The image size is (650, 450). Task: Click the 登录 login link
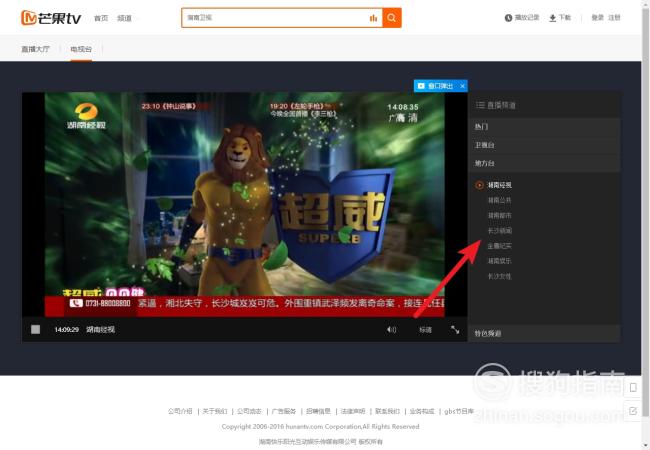tap(597, 17)
